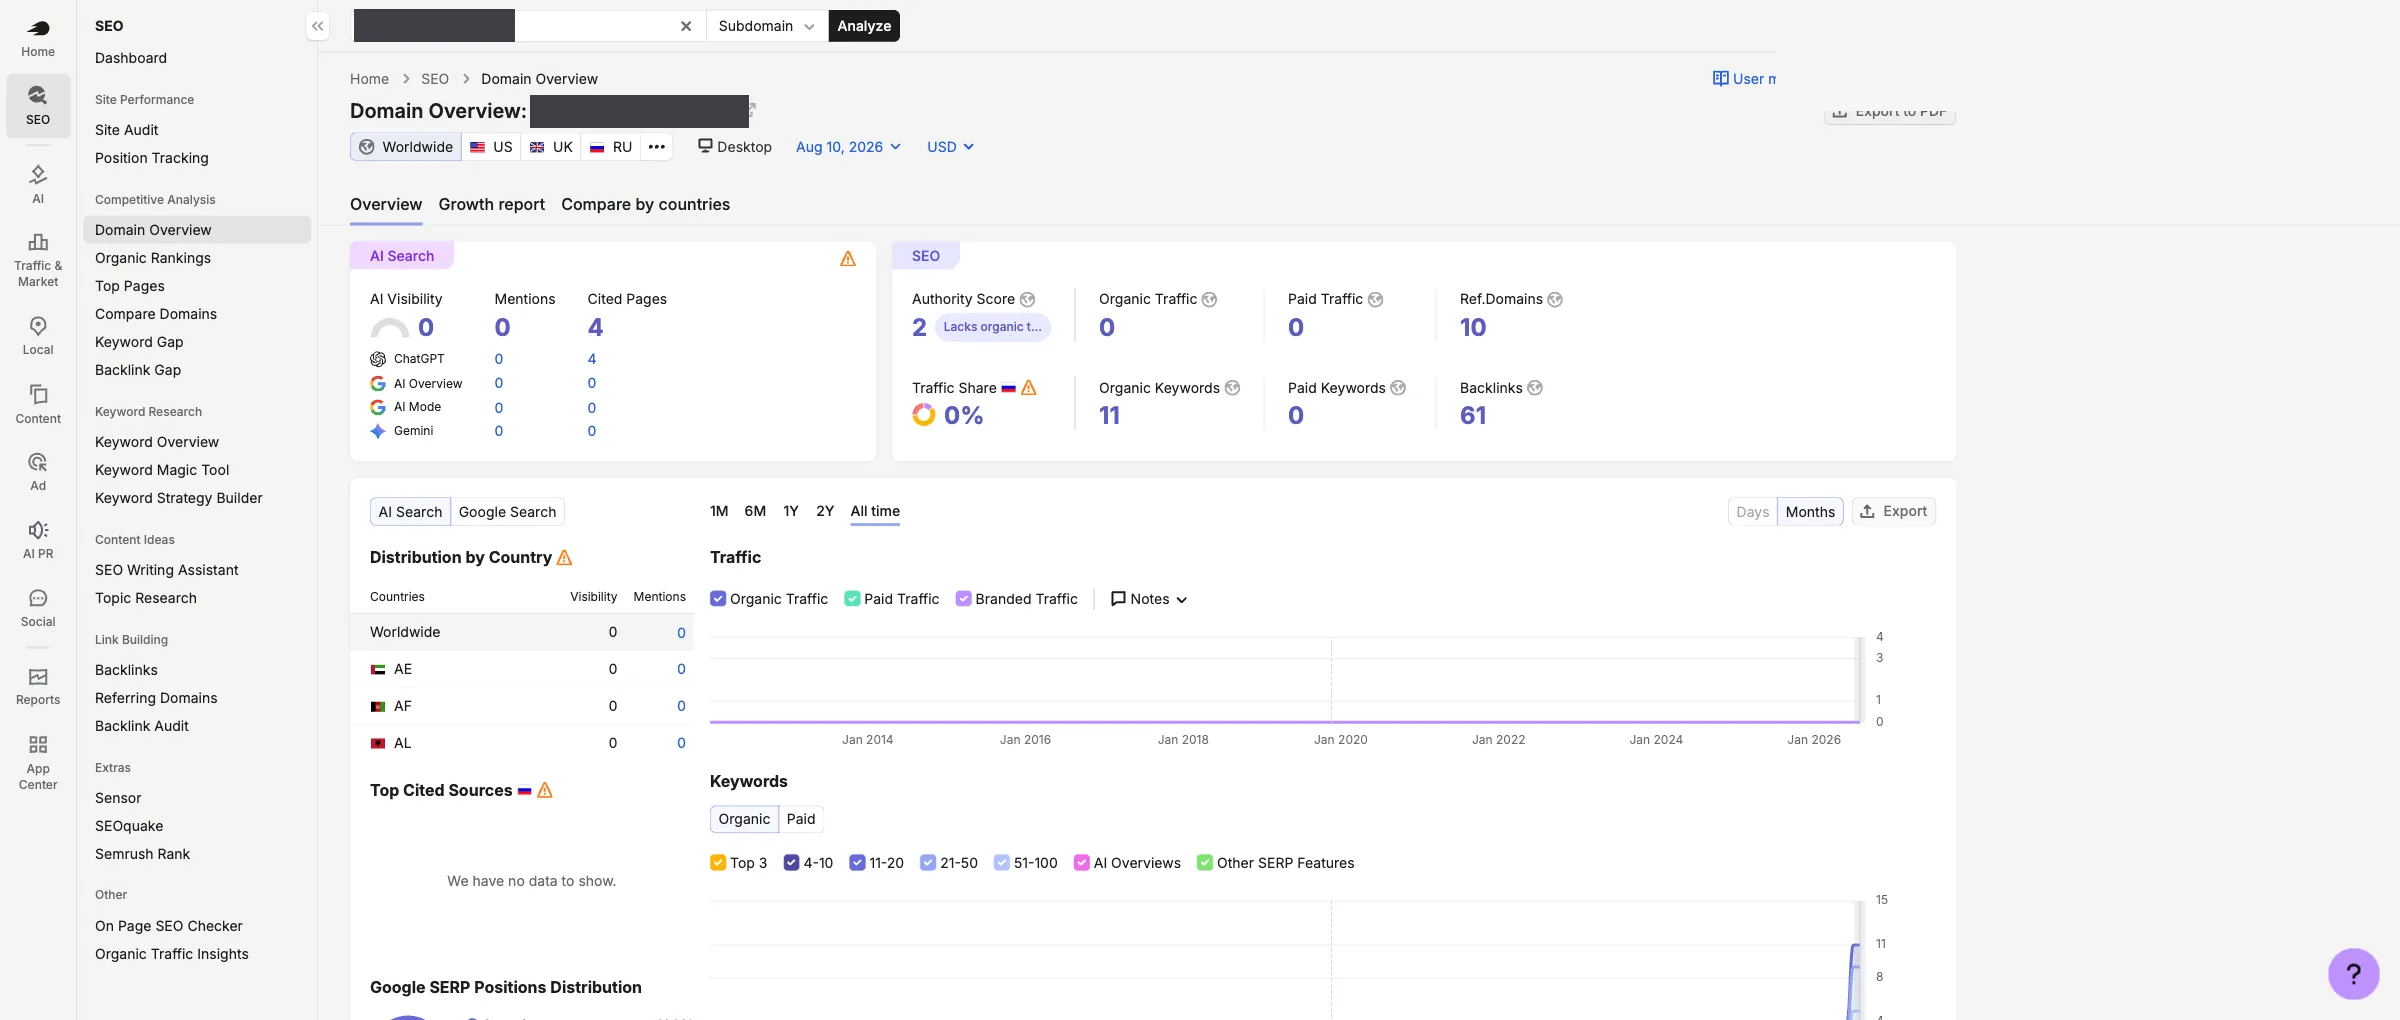Viewport: 2400px width, 1020px height.
Task: Click the Paid Keywords info globe icon
Action: [1398, 388]
